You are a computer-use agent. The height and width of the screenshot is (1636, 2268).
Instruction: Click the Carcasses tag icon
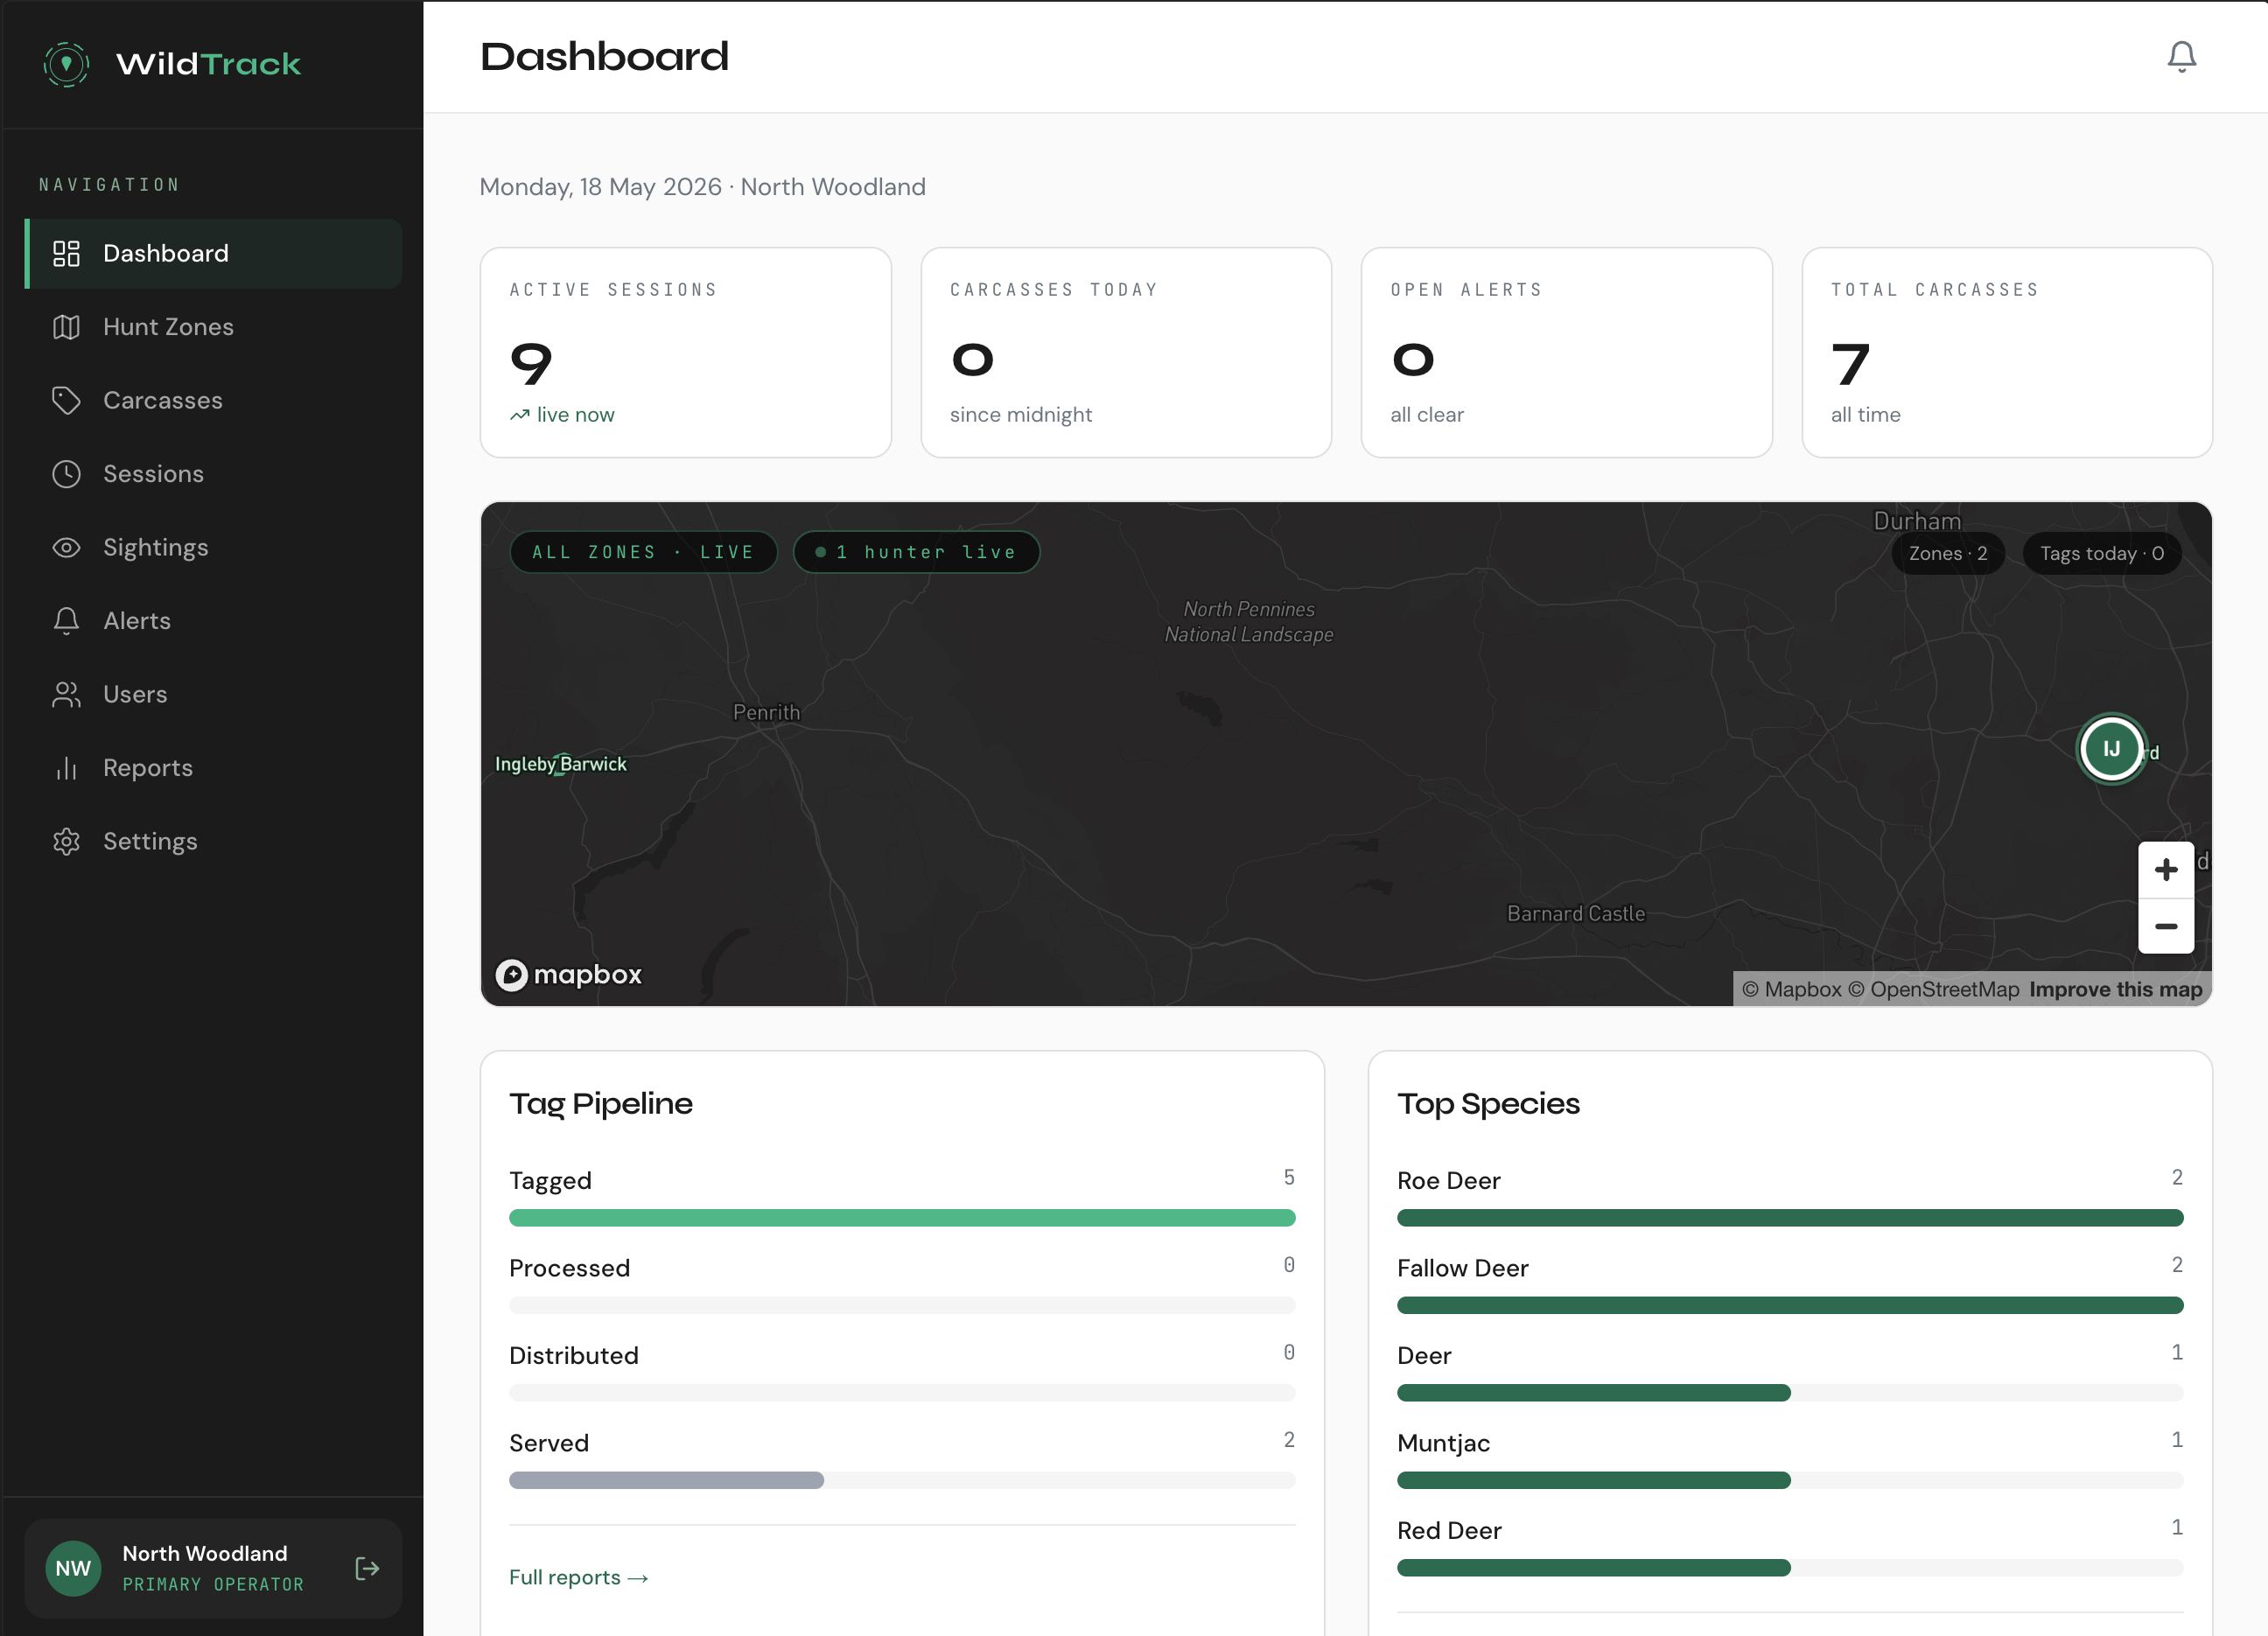66,400
